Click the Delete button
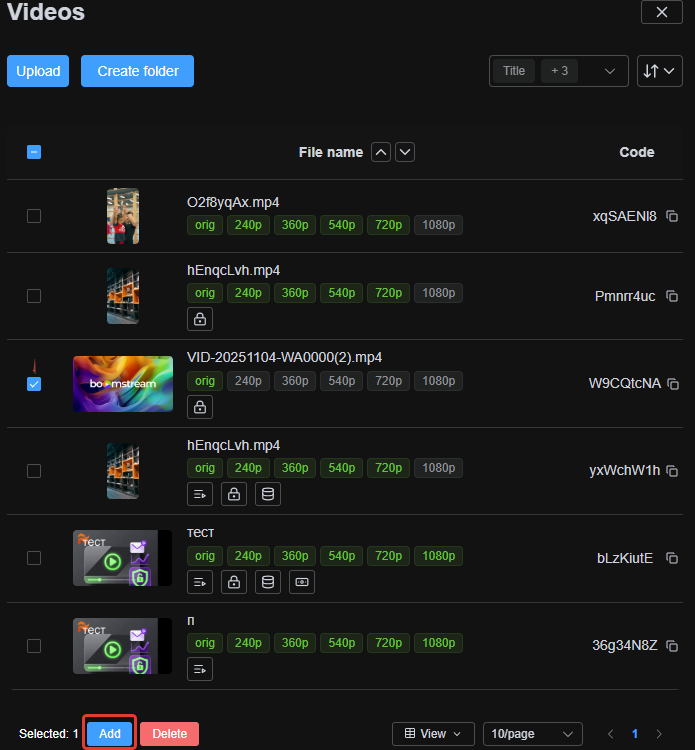This screenshot has width=695, height=750. [x=169, y=734]
